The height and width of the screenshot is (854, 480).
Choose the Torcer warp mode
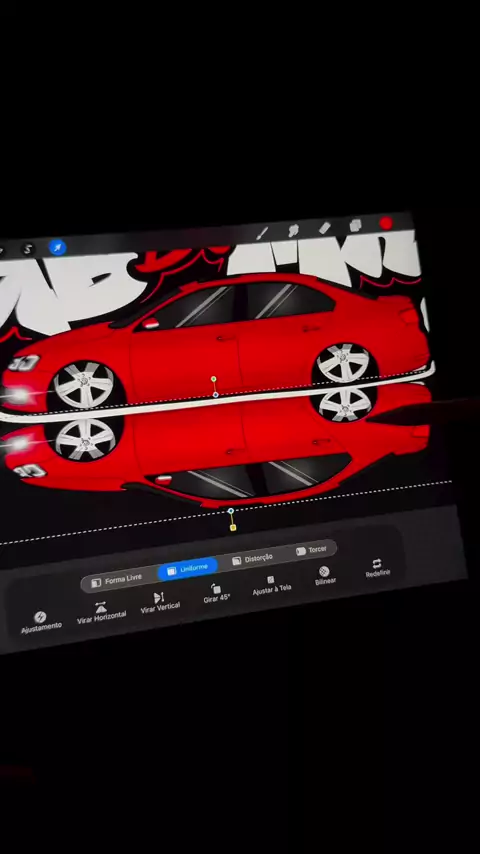pos(312,550)
